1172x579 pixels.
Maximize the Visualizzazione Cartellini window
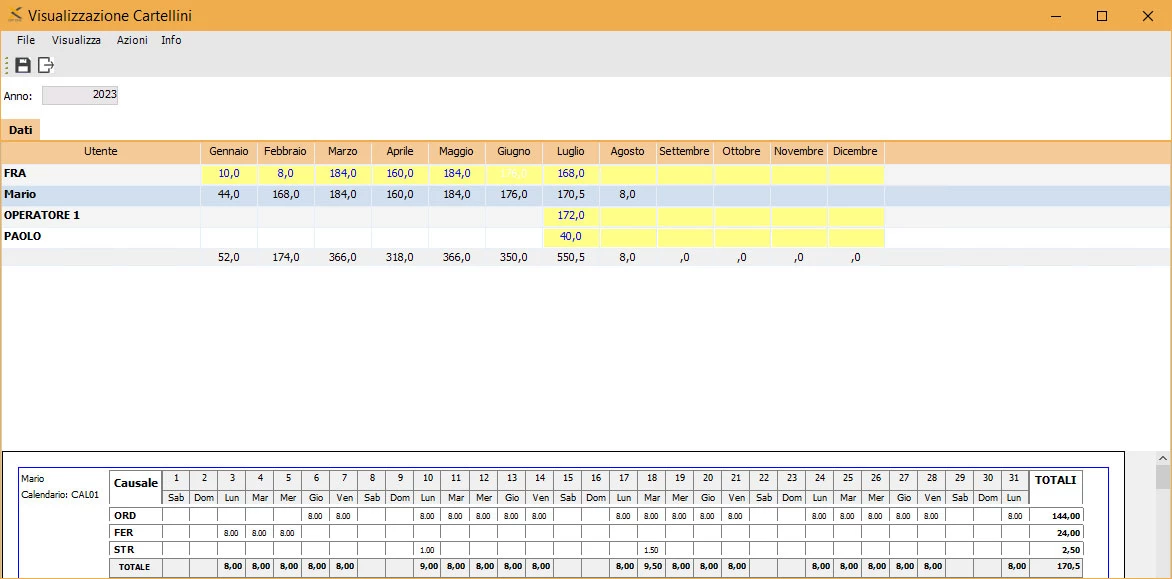(x=1102, y=16)
